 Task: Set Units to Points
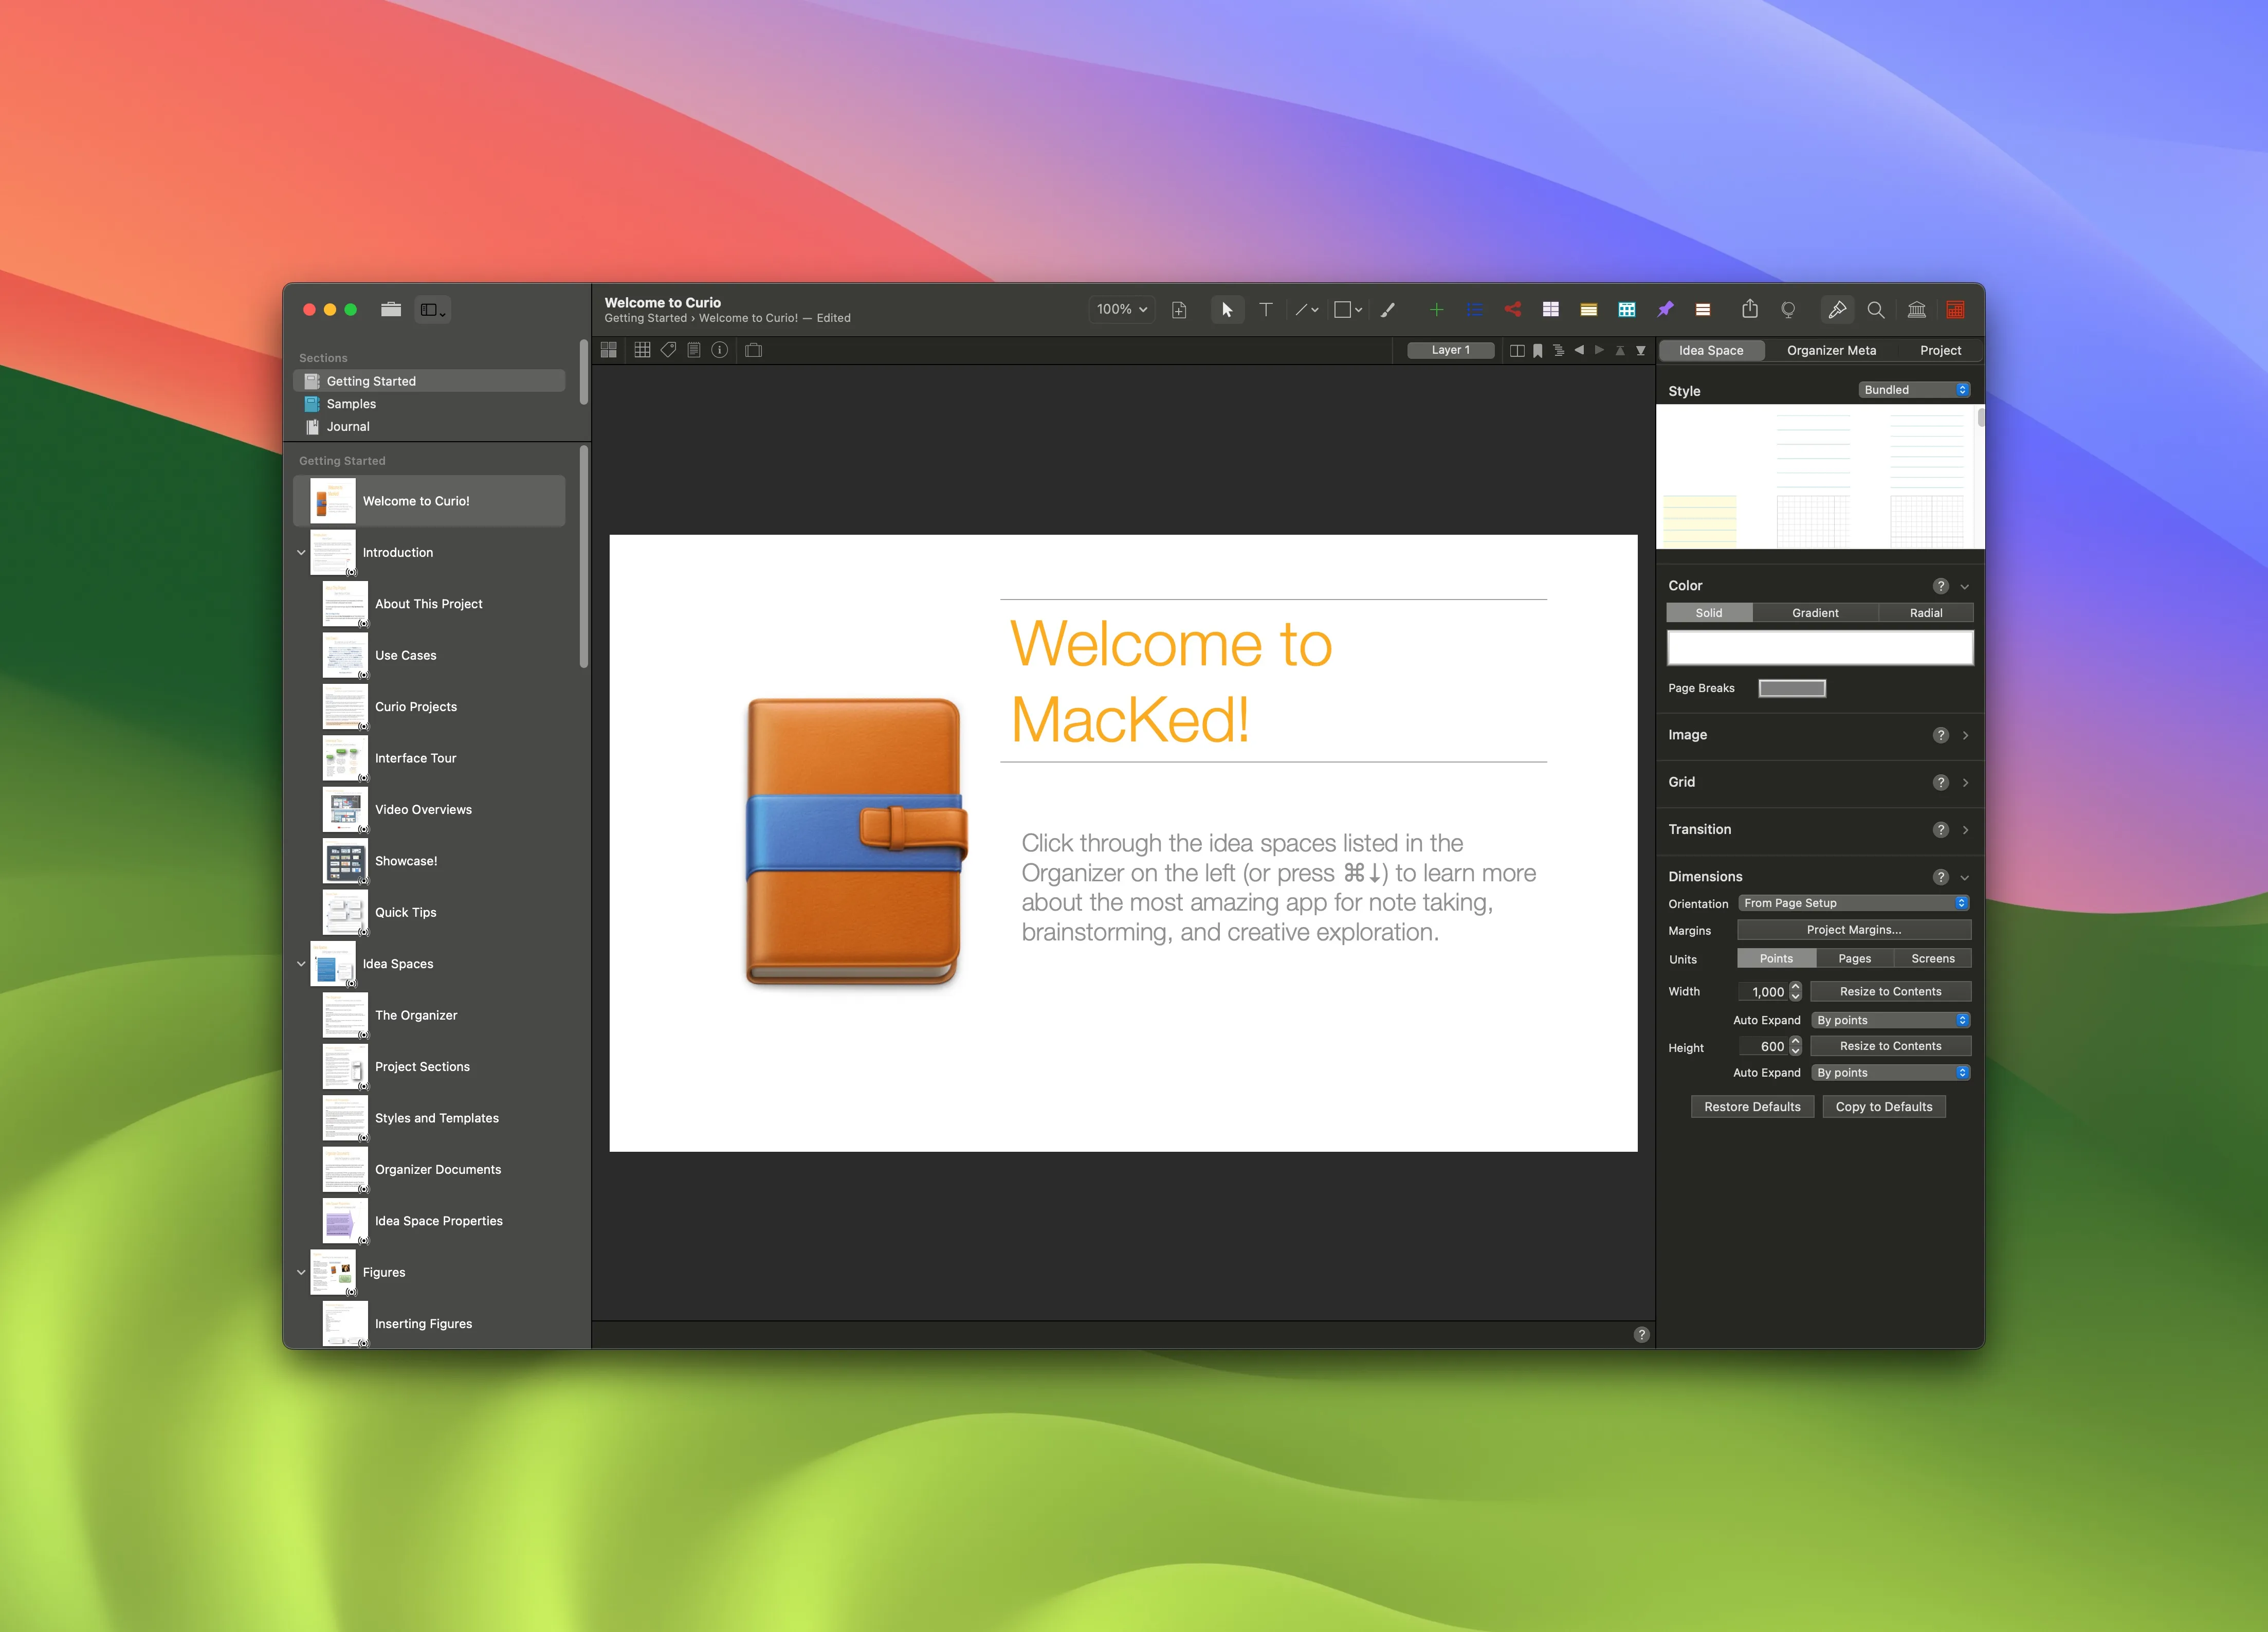coord(1776,959)
